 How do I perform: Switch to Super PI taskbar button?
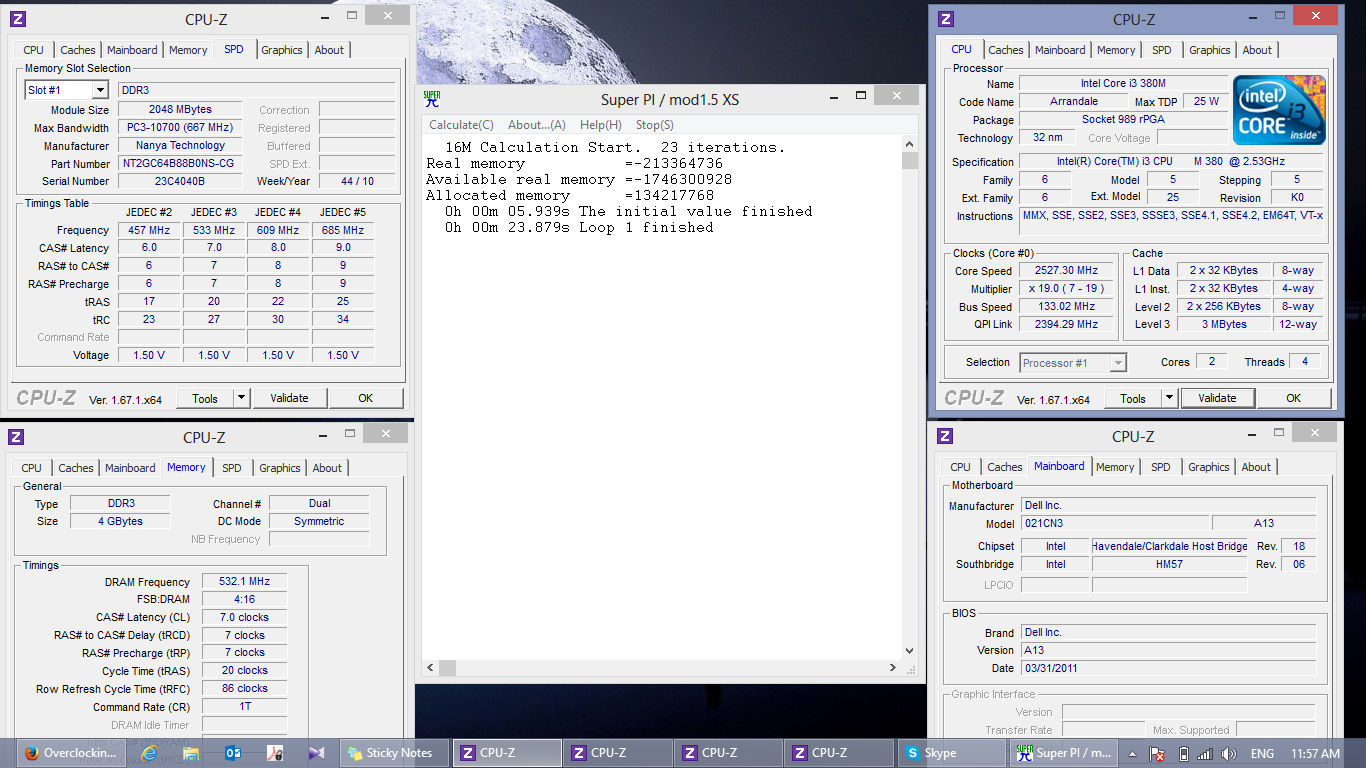point(1063,753)
